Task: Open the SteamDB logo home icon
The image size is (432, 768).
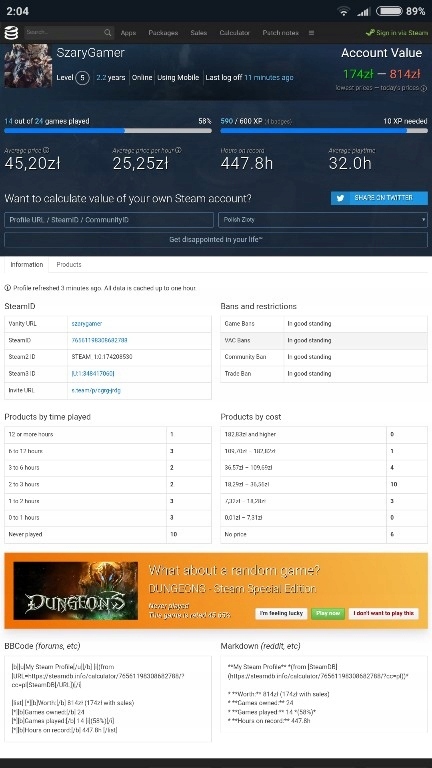Action: click(x=11, y=33)
